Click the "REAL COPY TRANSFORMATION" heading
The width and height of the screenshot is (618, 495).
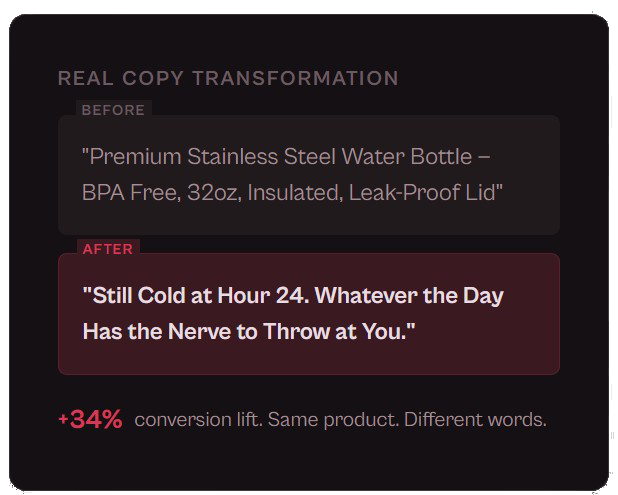point(228,78)
